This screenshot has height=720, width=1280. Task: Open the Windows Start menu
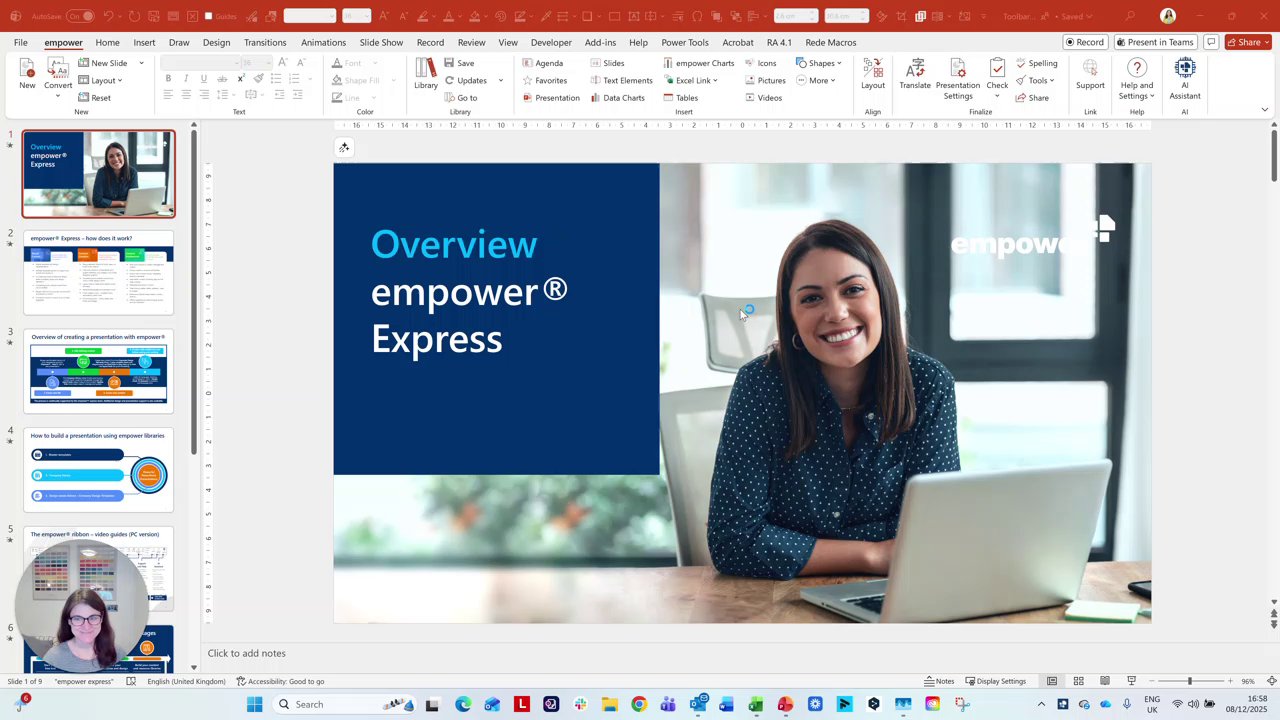254,704
